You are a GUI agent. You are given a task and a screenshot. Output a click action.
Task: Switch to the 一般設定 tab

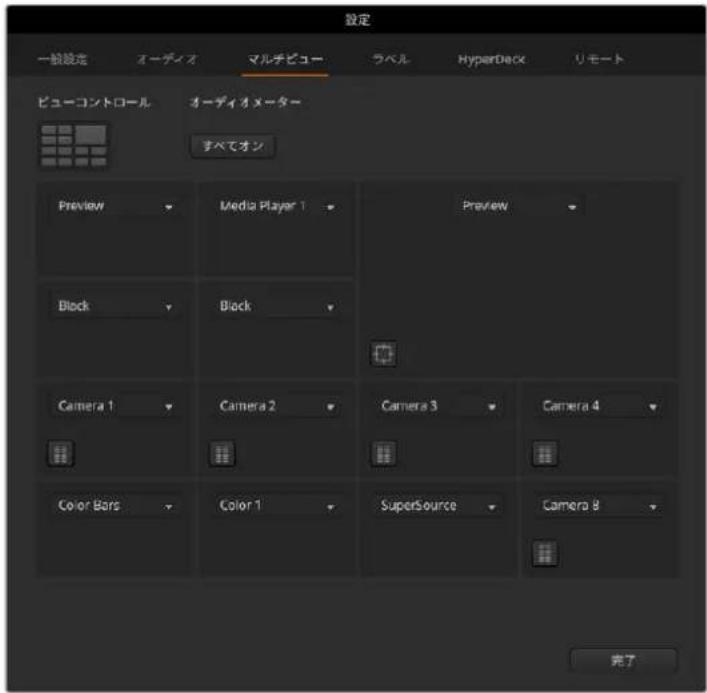tap(62, 59)
